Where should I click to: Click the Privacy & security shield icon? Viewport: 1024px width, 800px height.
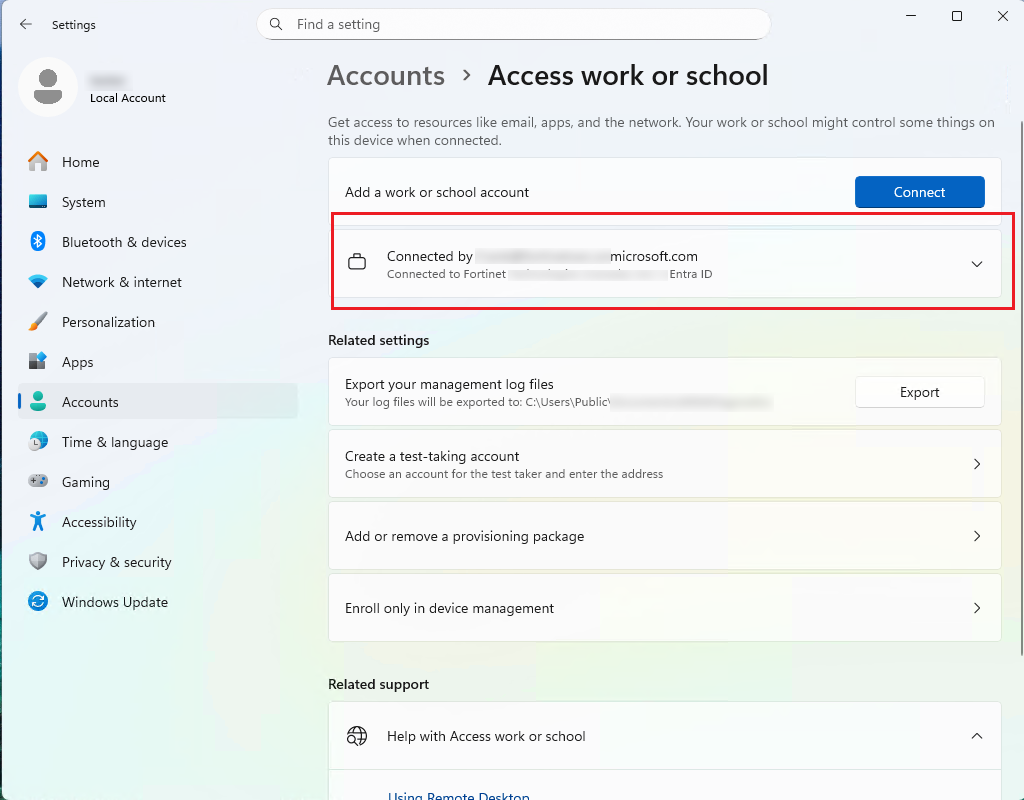pos(38,562)
